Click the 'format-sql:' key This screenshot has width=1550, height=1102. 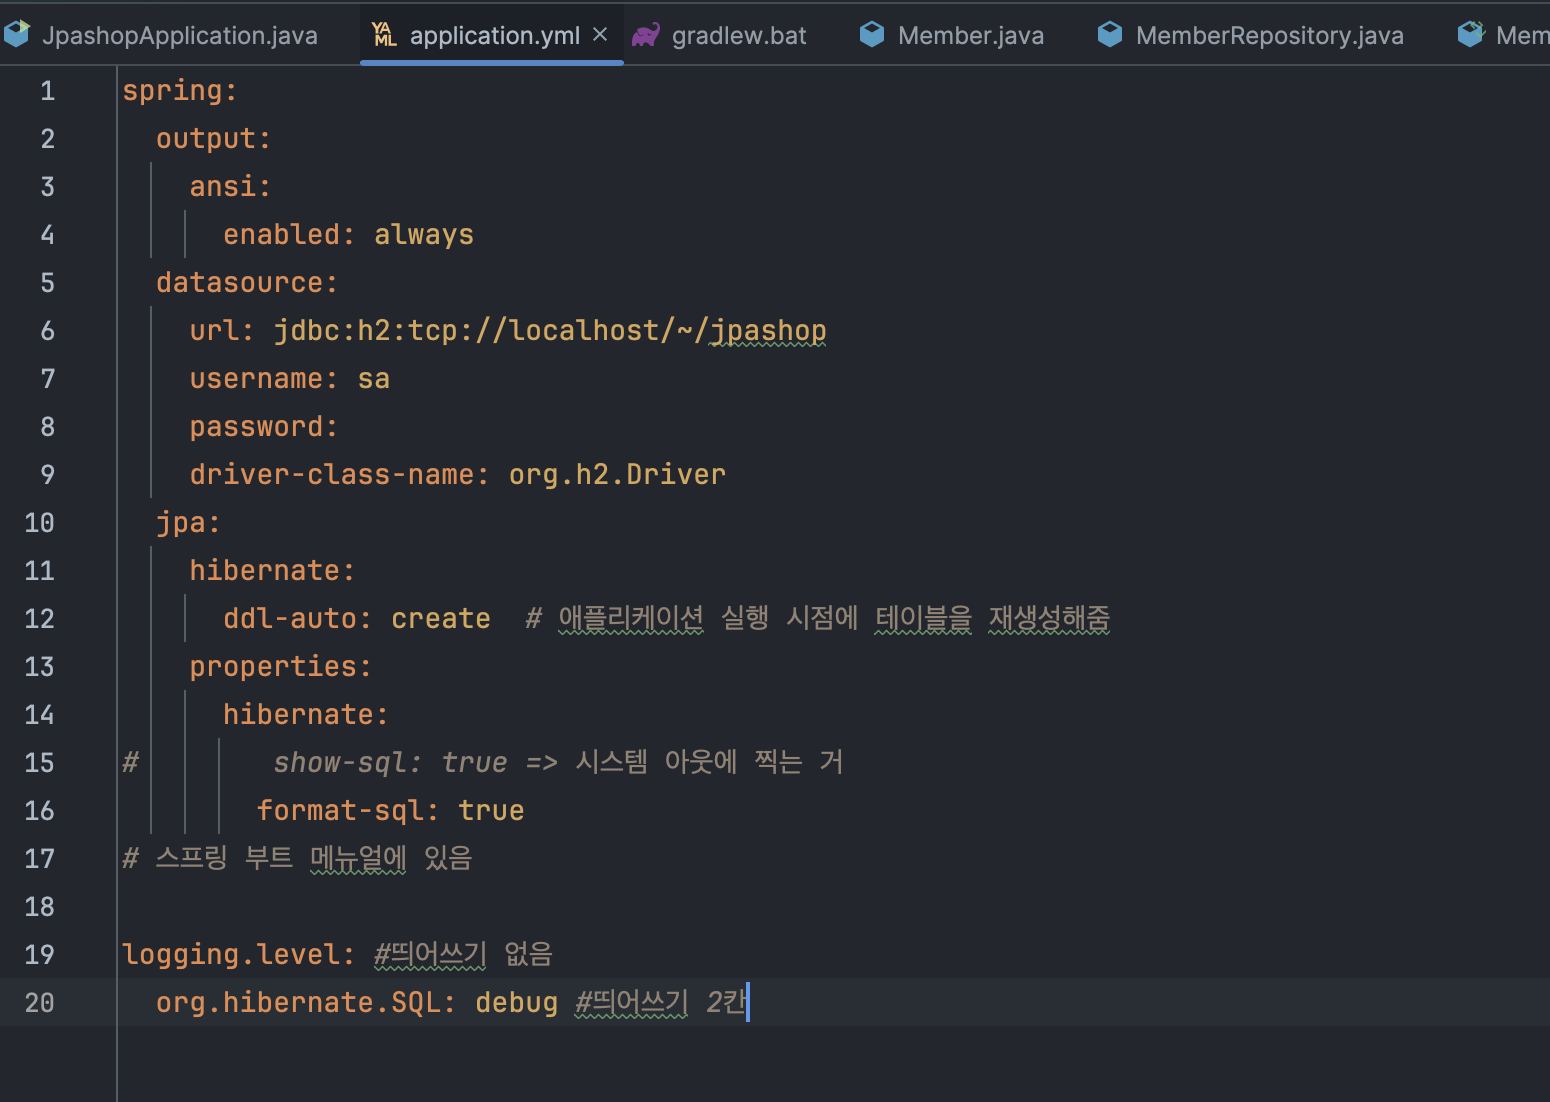[348, 811]
